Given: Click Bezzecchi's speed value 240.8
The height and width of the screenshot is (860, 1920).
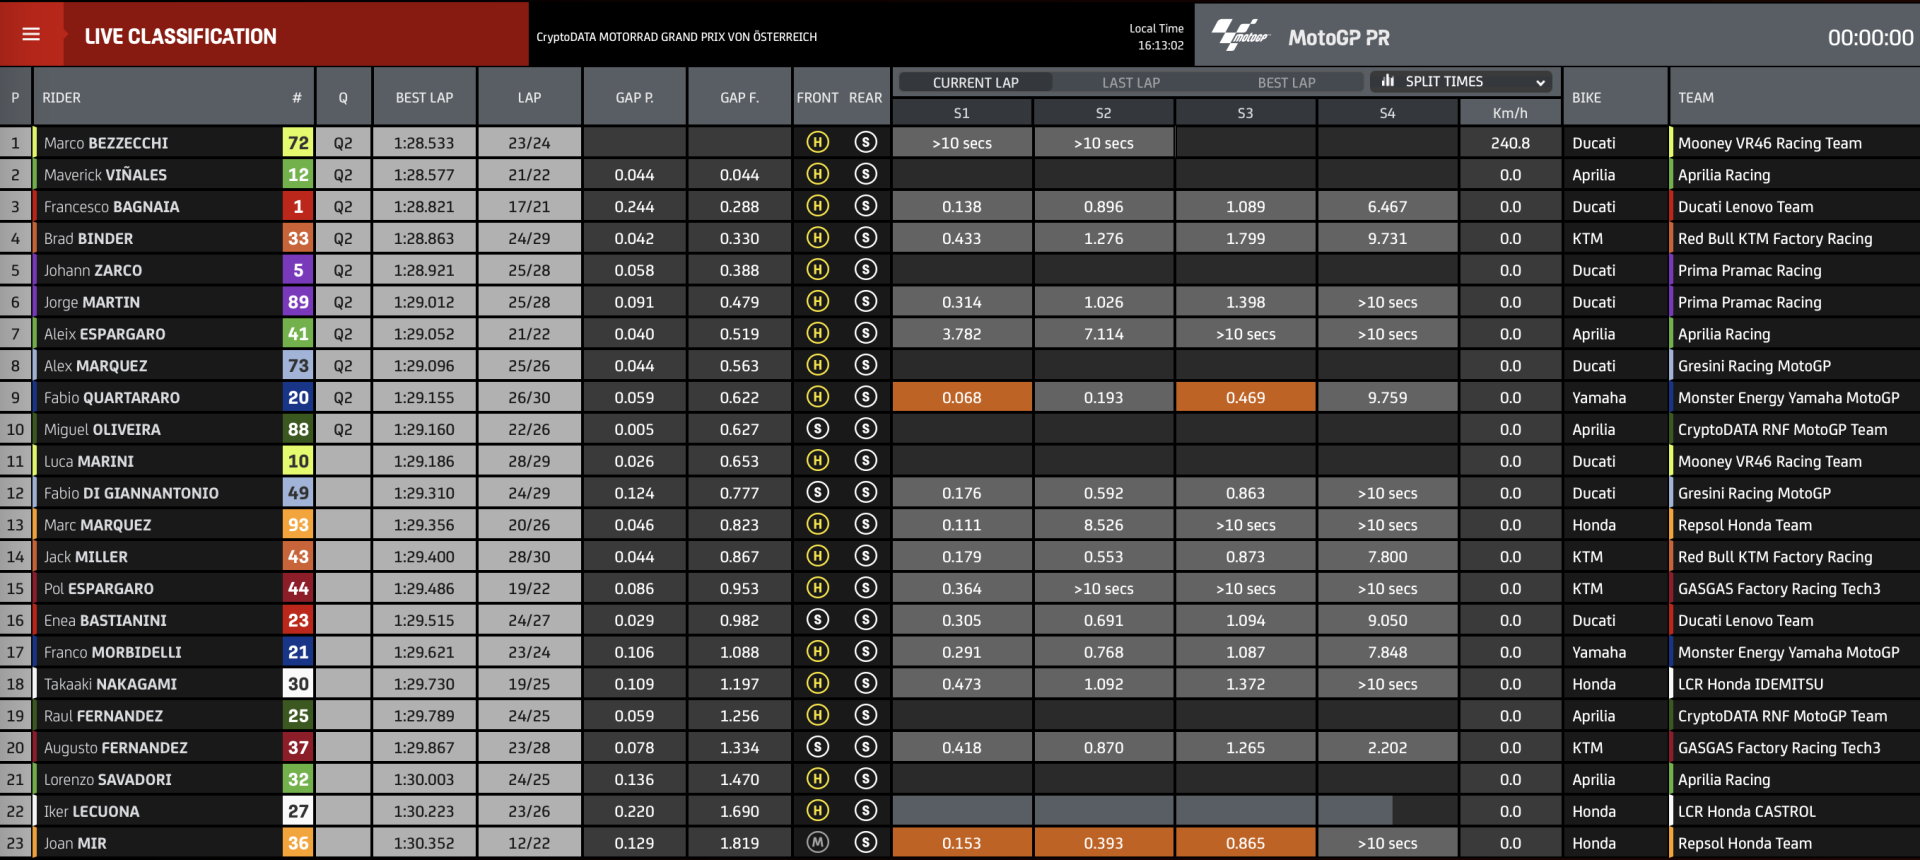Looking at the screenshot, I should (x=1510, y=143).
